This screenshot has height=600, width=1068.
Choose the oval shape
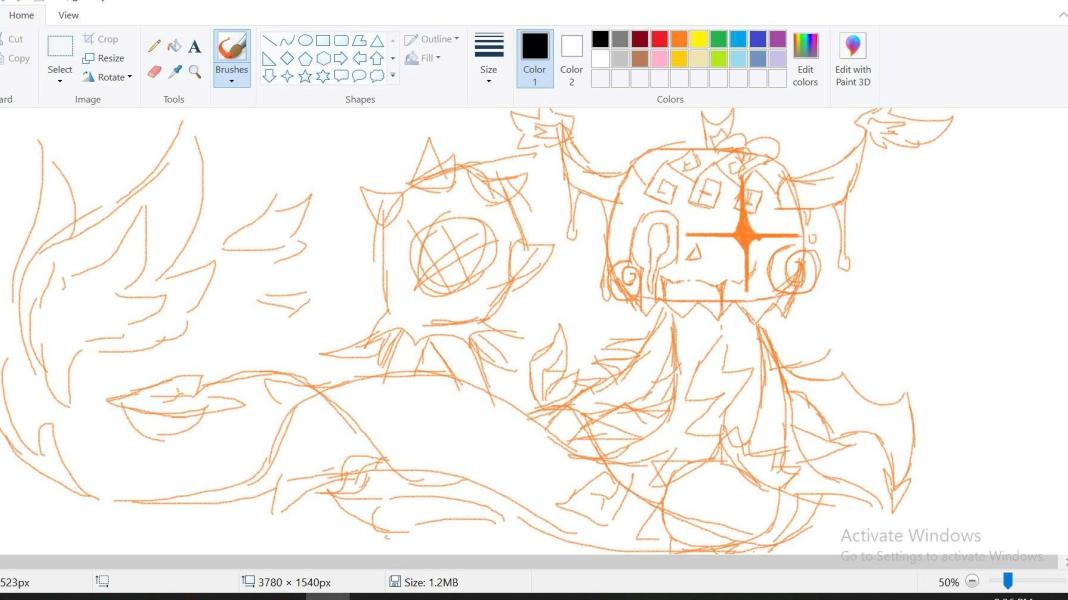click(305, 41)
